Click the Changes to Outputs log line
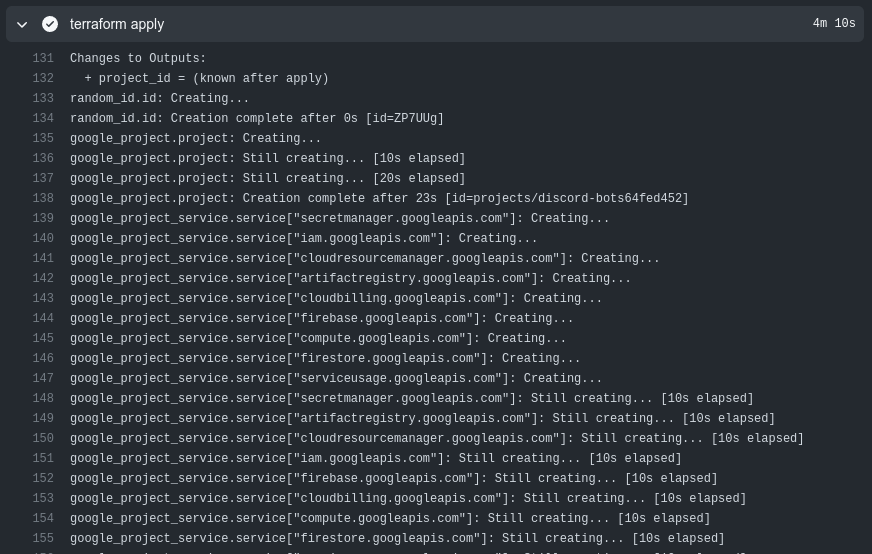The width and height of the screenshot is (872, 554). pyautogui.click(x=138, y=58)
